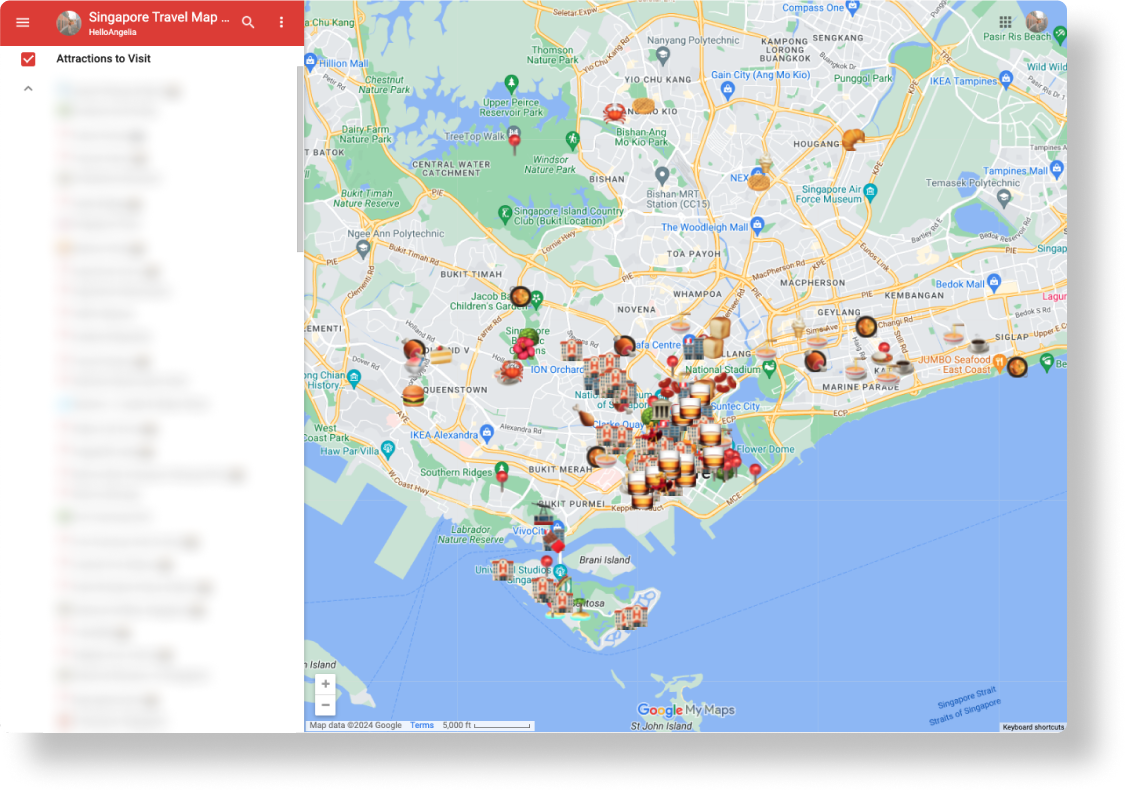Open the hamburger menu in header

(23, 22)
